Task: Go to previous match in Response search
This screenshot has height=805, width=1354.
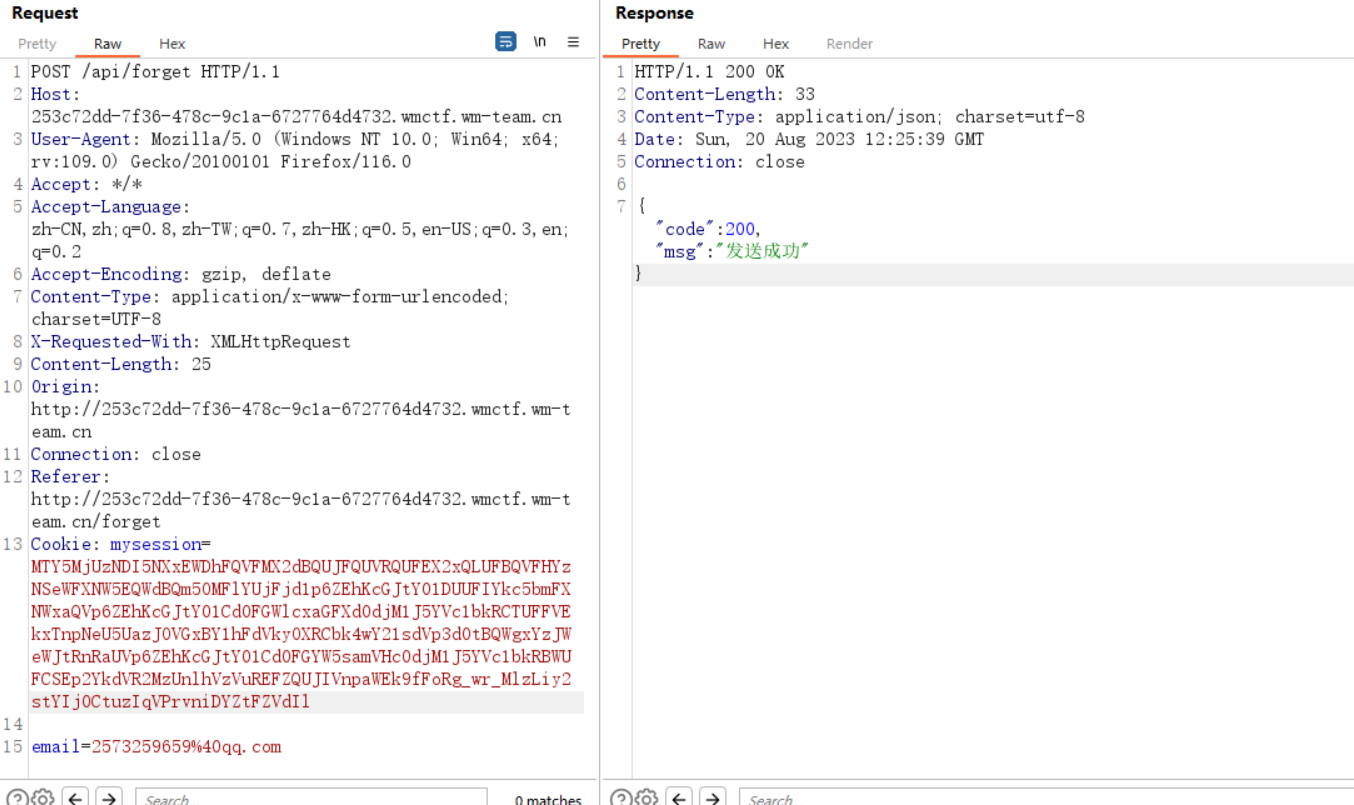Action: [x=679, y=797]
